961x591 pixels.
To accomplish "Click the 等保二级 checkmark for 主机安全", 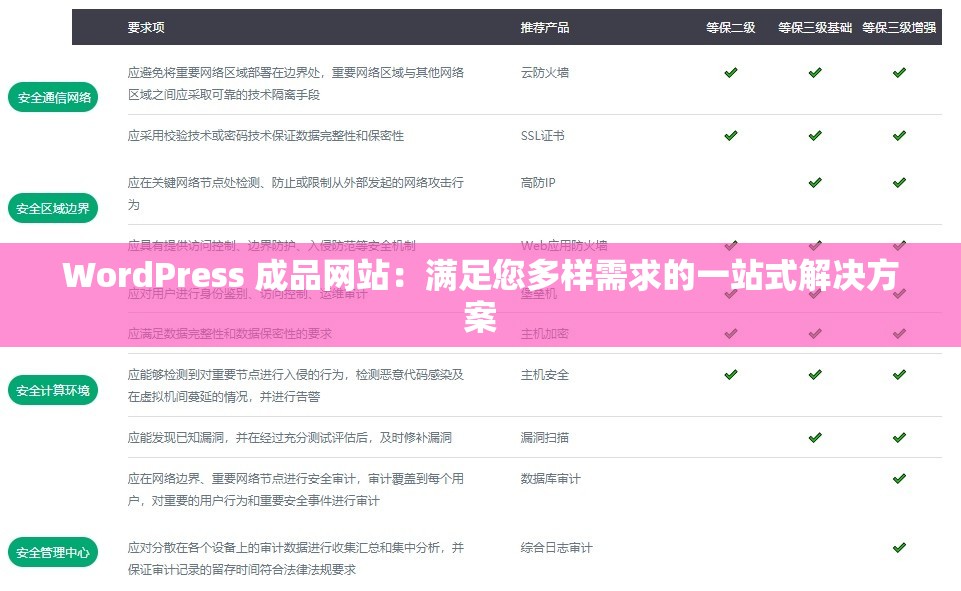I will click(x=730, y=375).
